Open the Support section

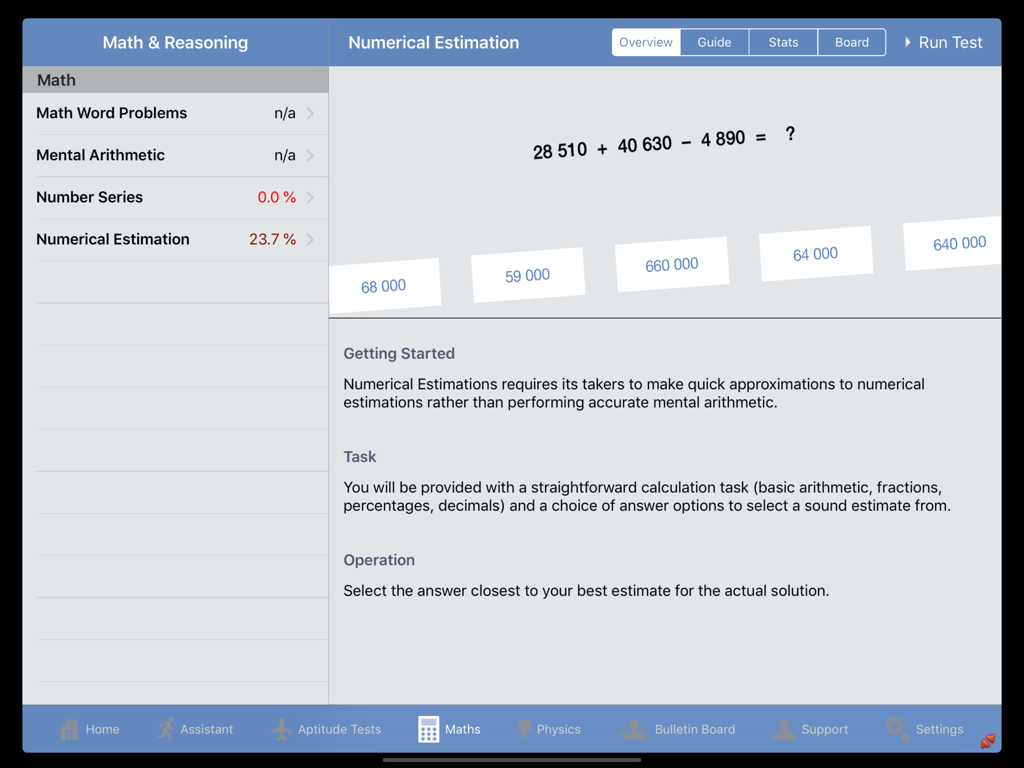(x=811, y=729)
